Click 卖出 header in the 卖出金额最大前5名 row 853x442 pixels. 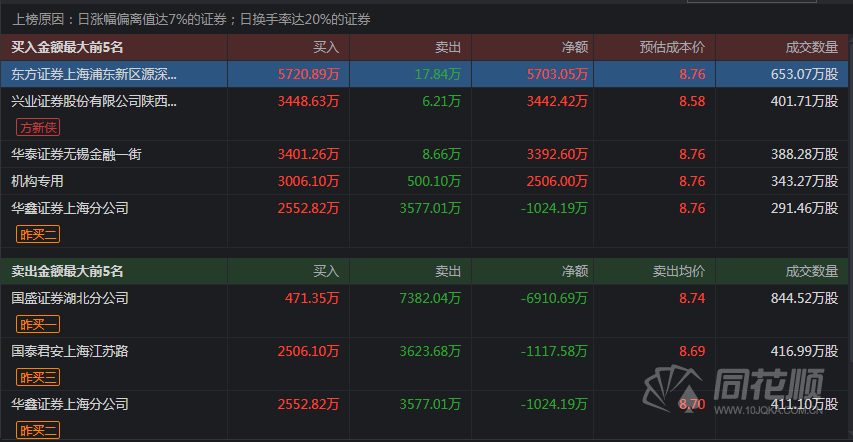[448, 271]
